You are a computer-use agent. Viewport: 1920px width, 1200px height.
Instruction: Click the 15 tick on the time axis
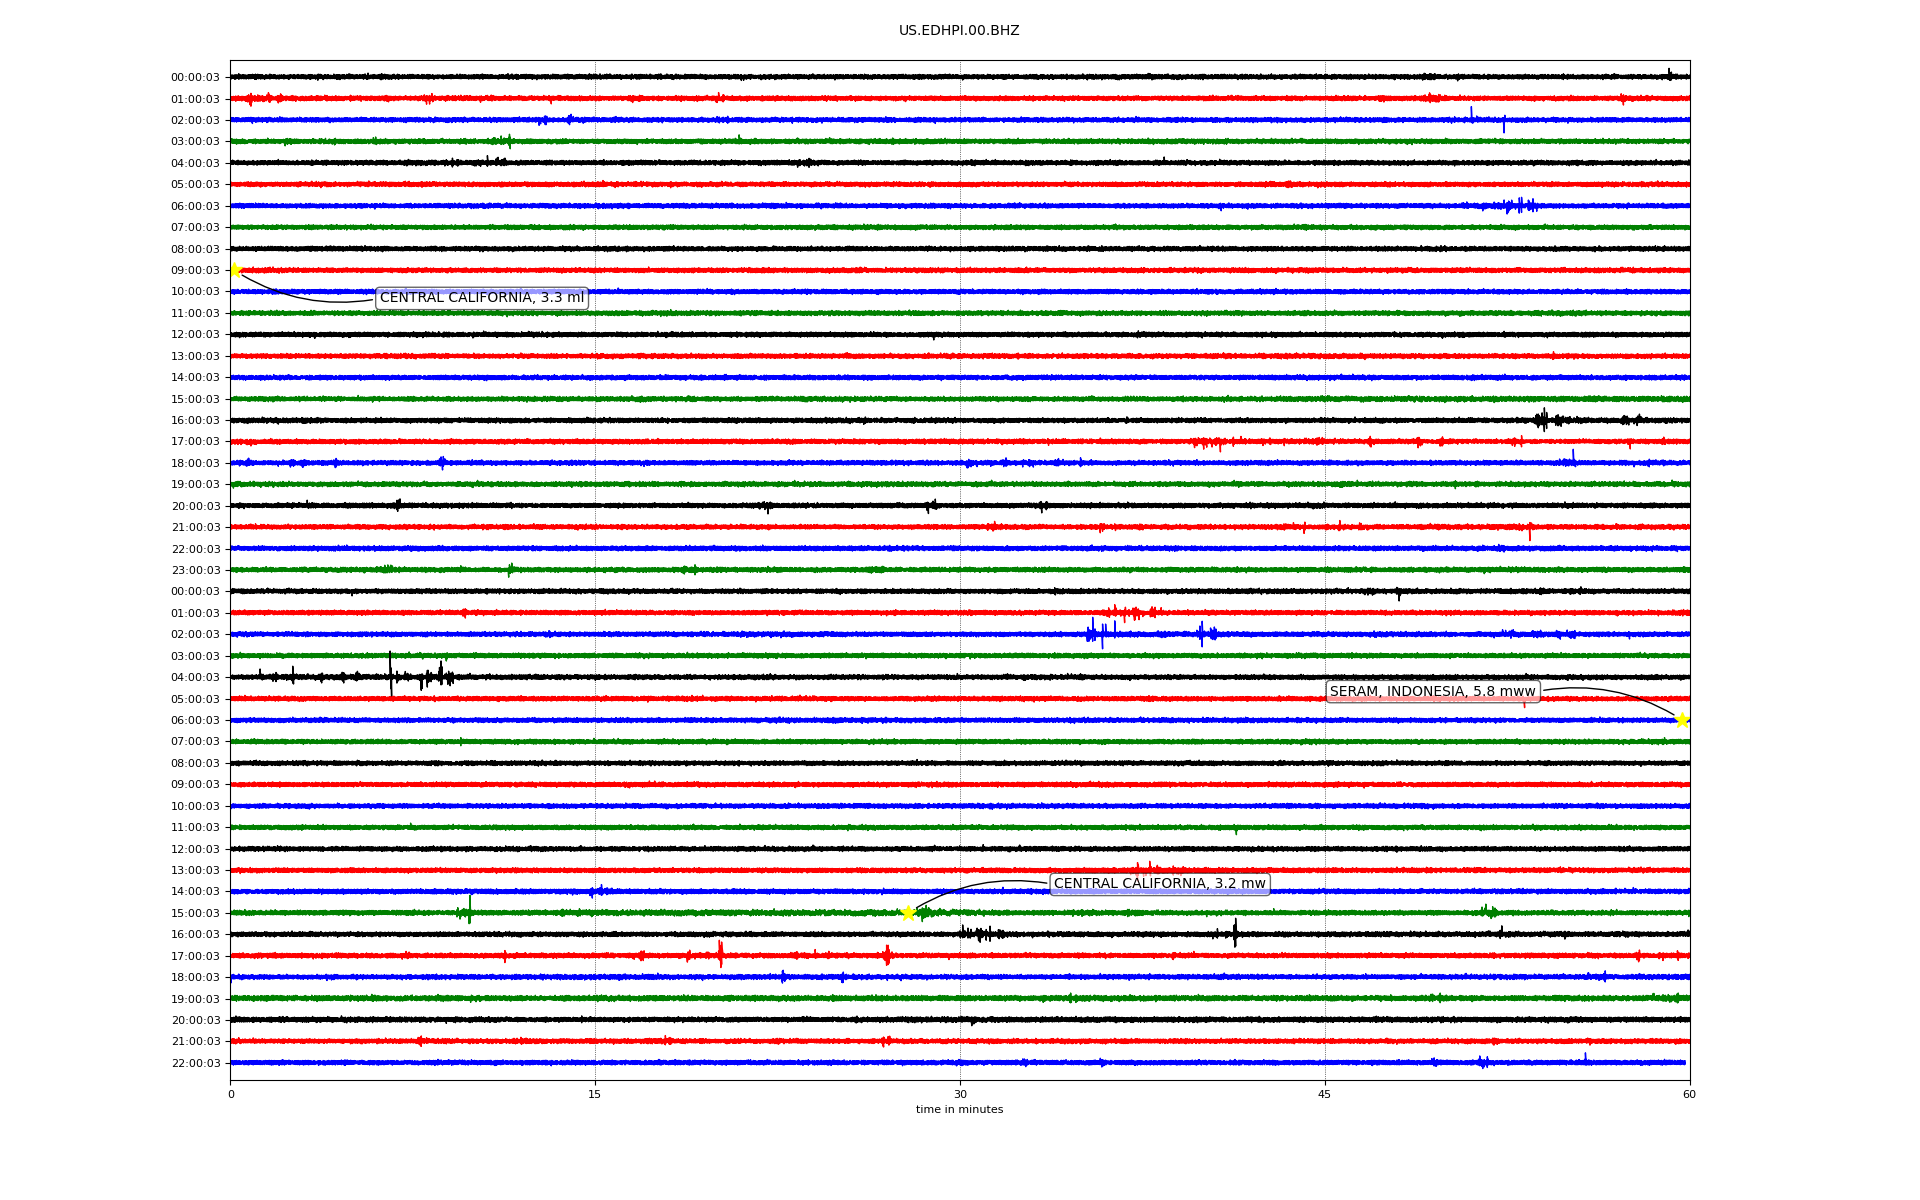click(595, 1094)
